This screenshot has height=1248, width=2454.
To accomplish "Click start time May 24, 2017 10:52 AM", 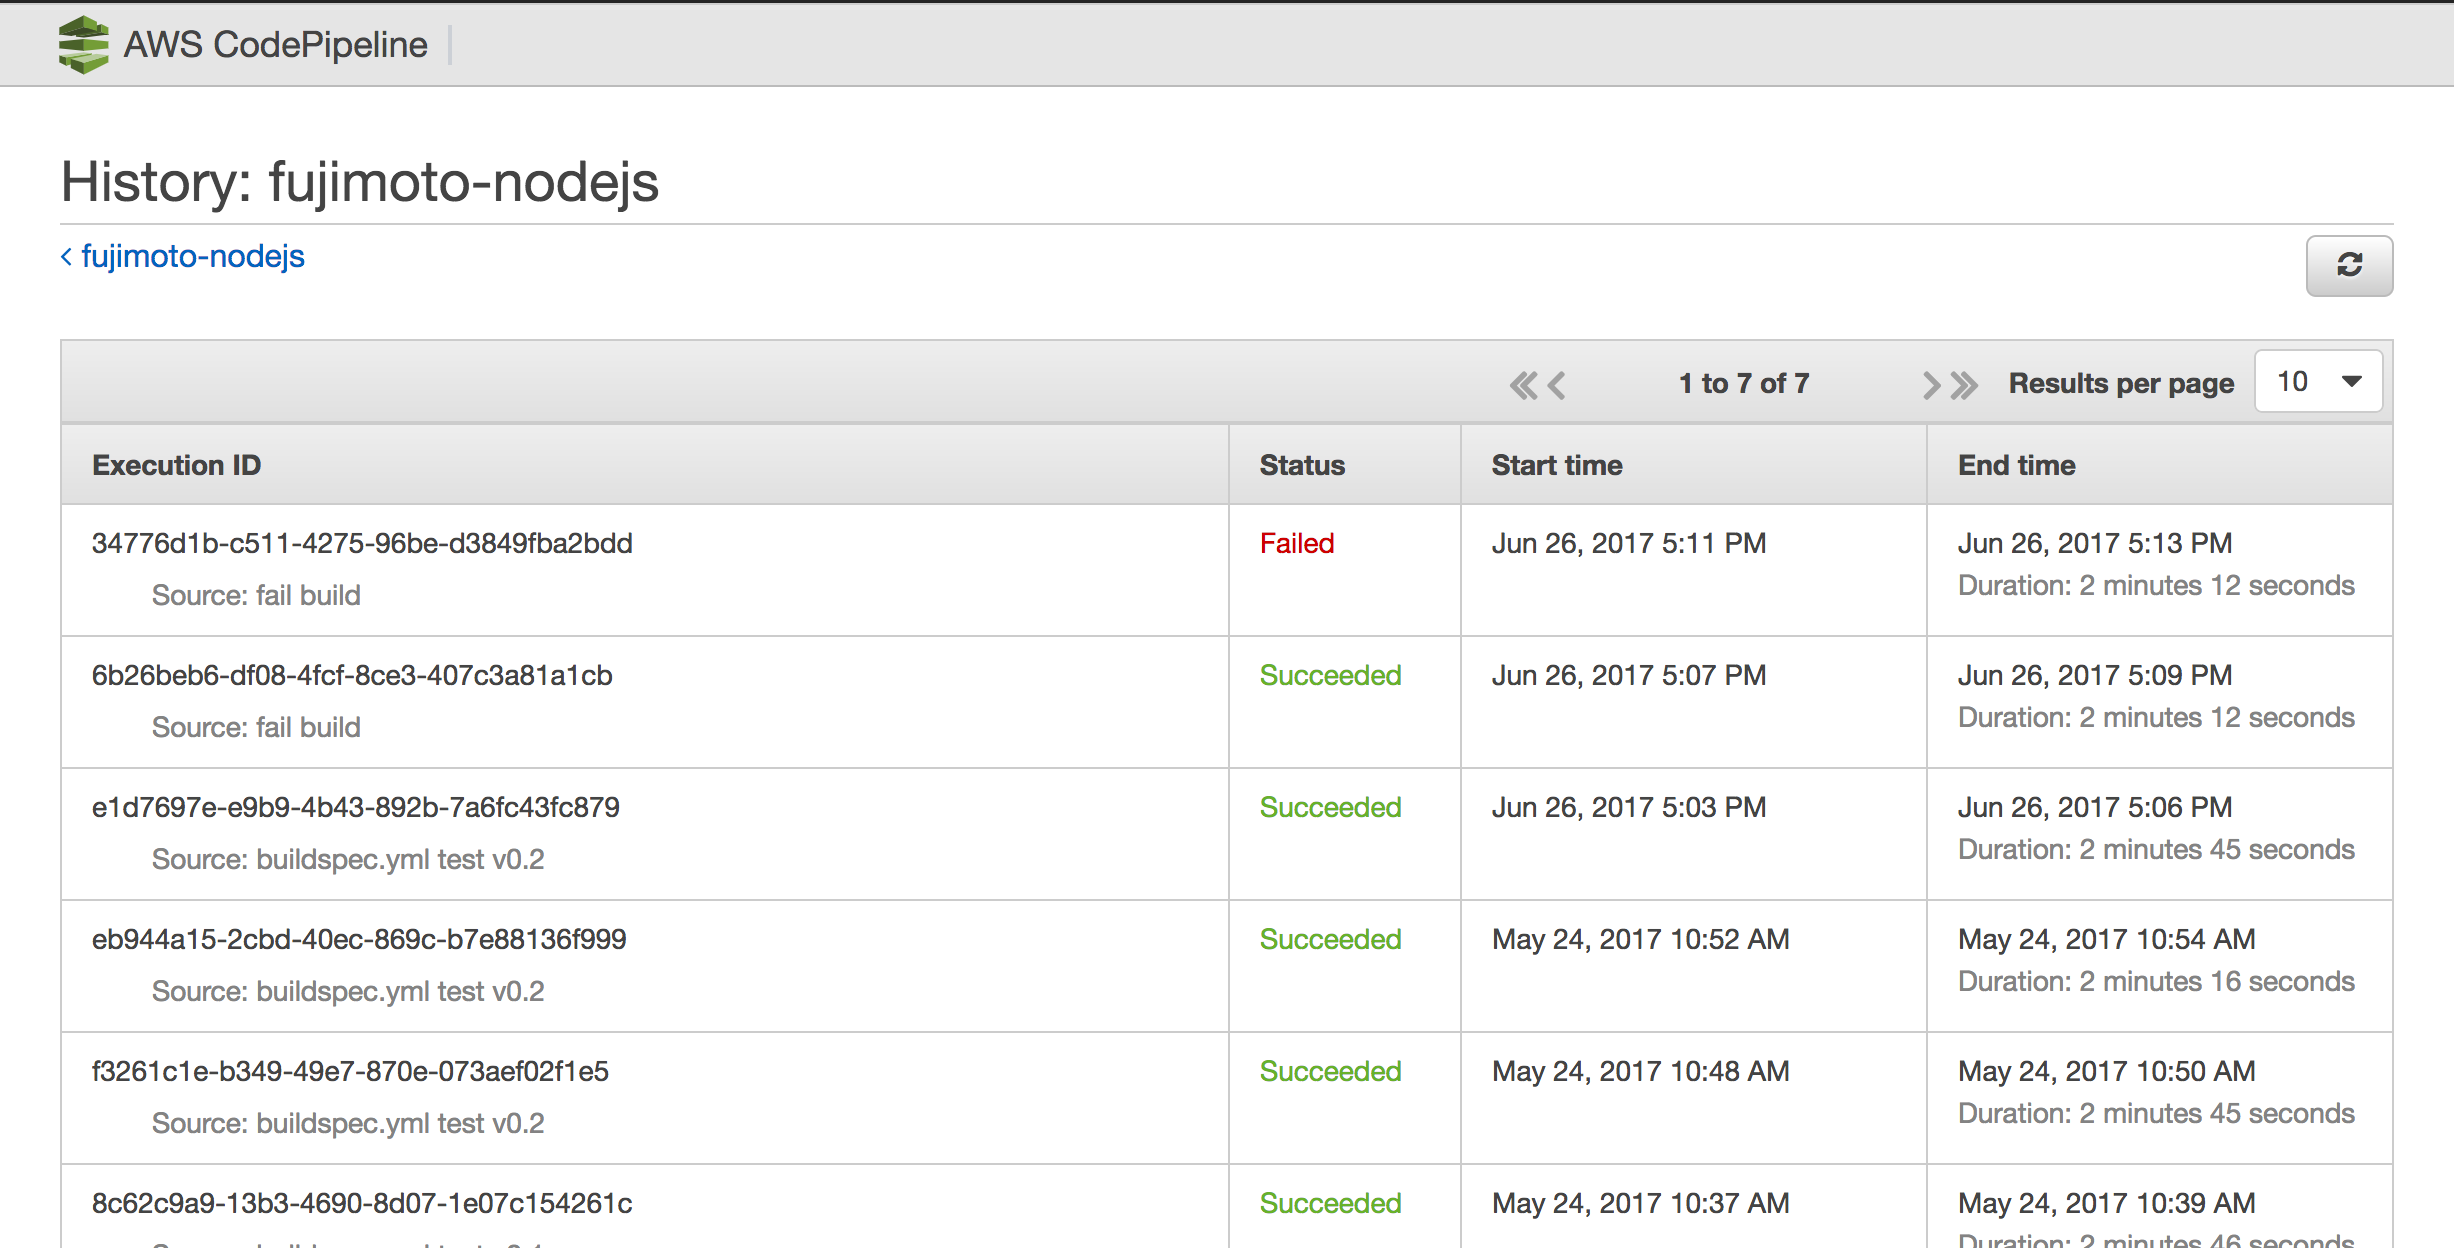I will coord(1641,939).
